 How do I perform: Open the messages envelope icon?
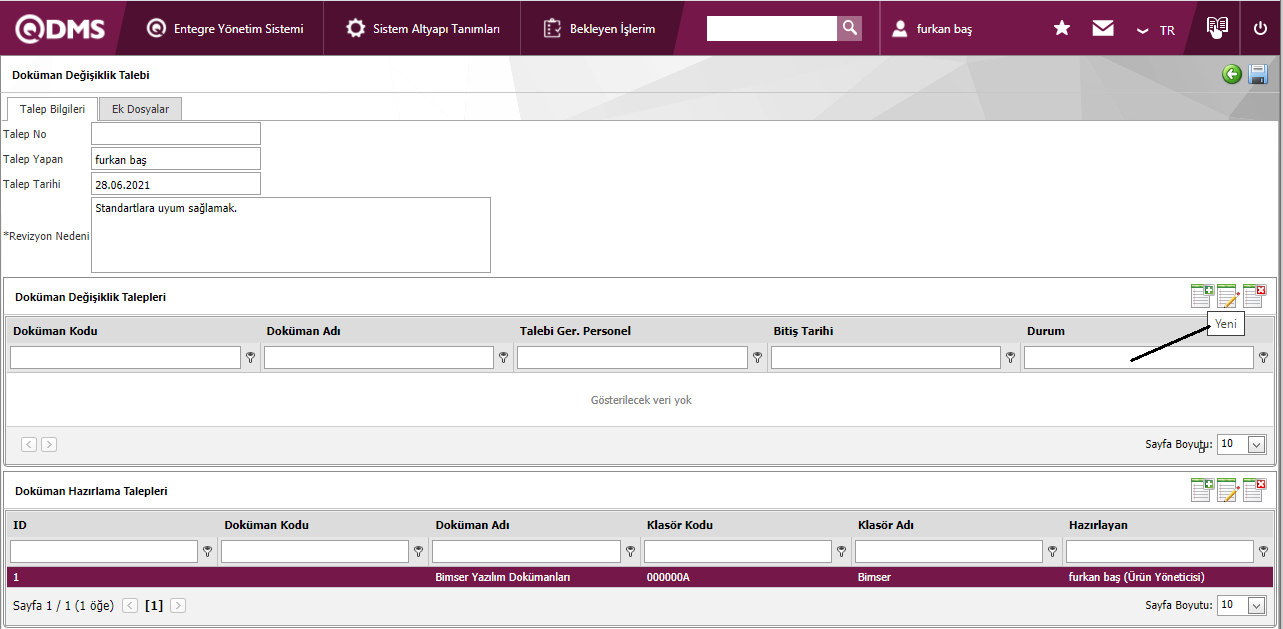click(1103, 29)
